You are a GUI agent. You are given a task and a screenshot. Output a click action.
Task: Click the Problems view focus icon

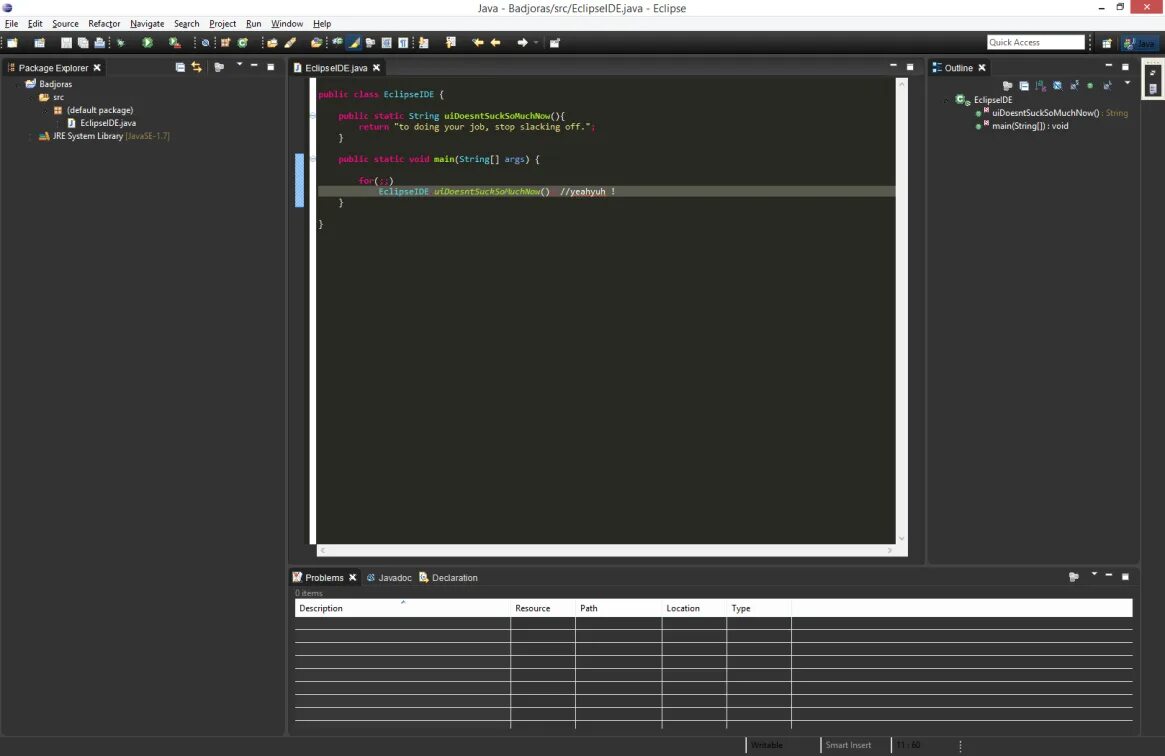point(1074,576)
